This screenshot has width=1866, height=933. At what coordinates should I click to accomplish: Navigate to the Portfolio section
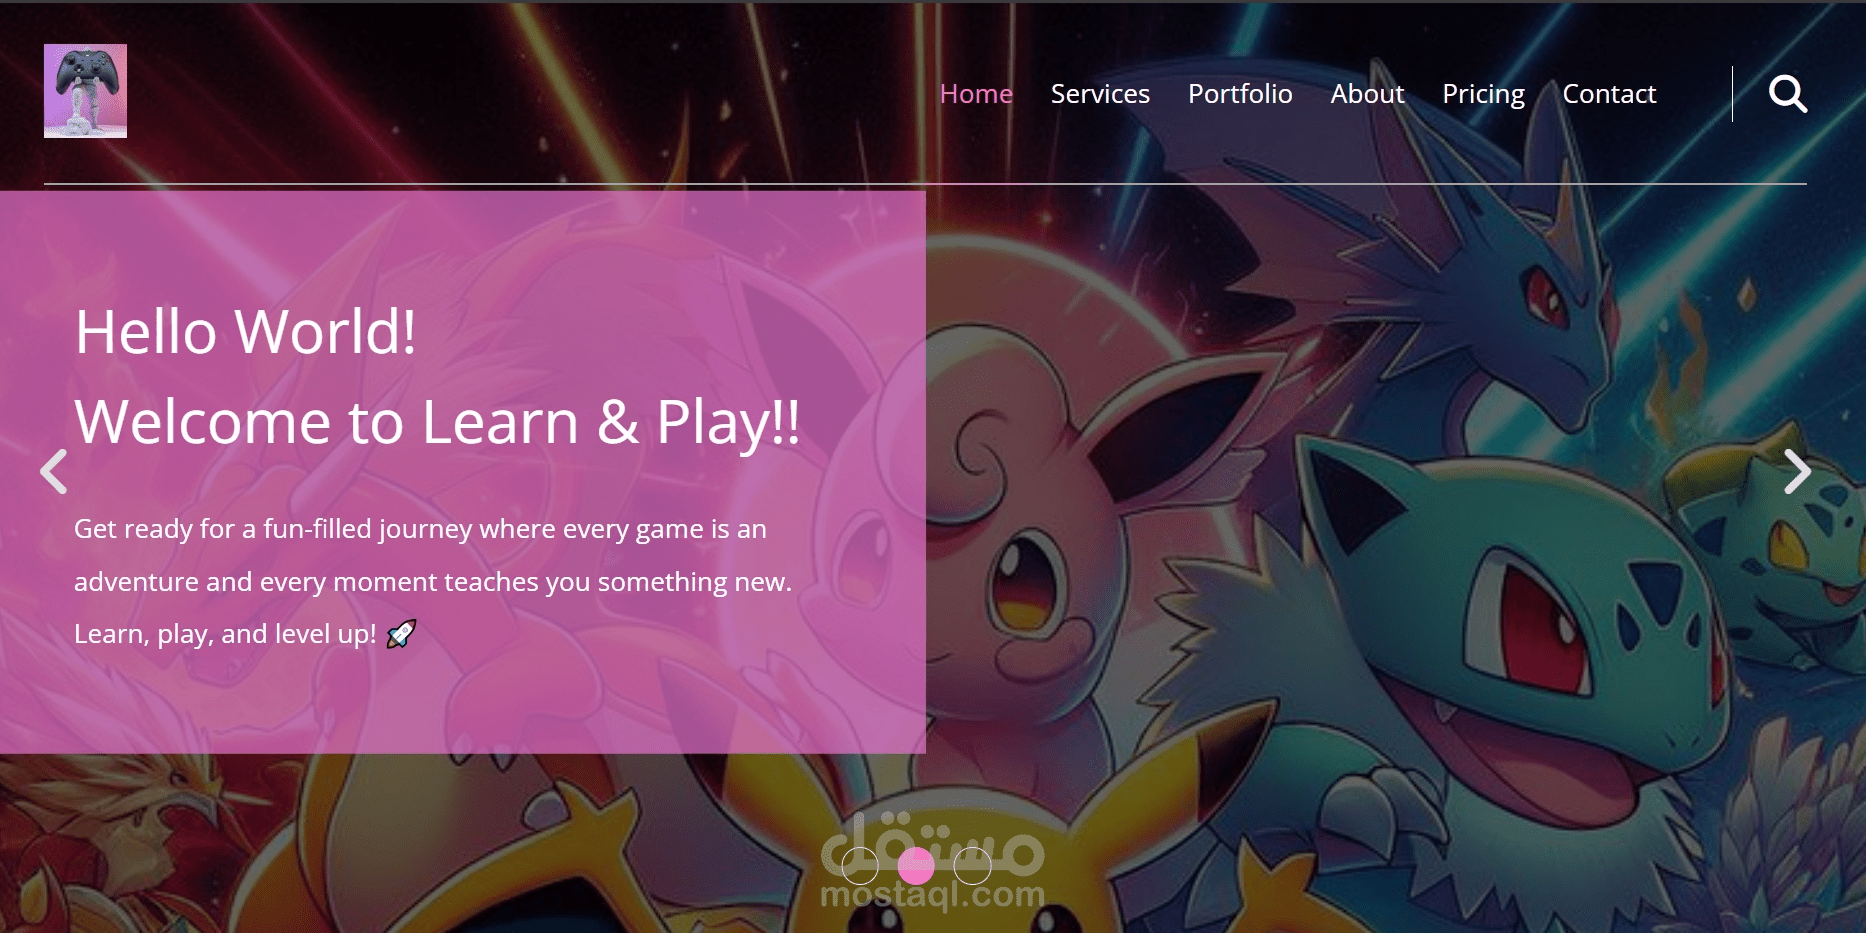[1240, 94]
